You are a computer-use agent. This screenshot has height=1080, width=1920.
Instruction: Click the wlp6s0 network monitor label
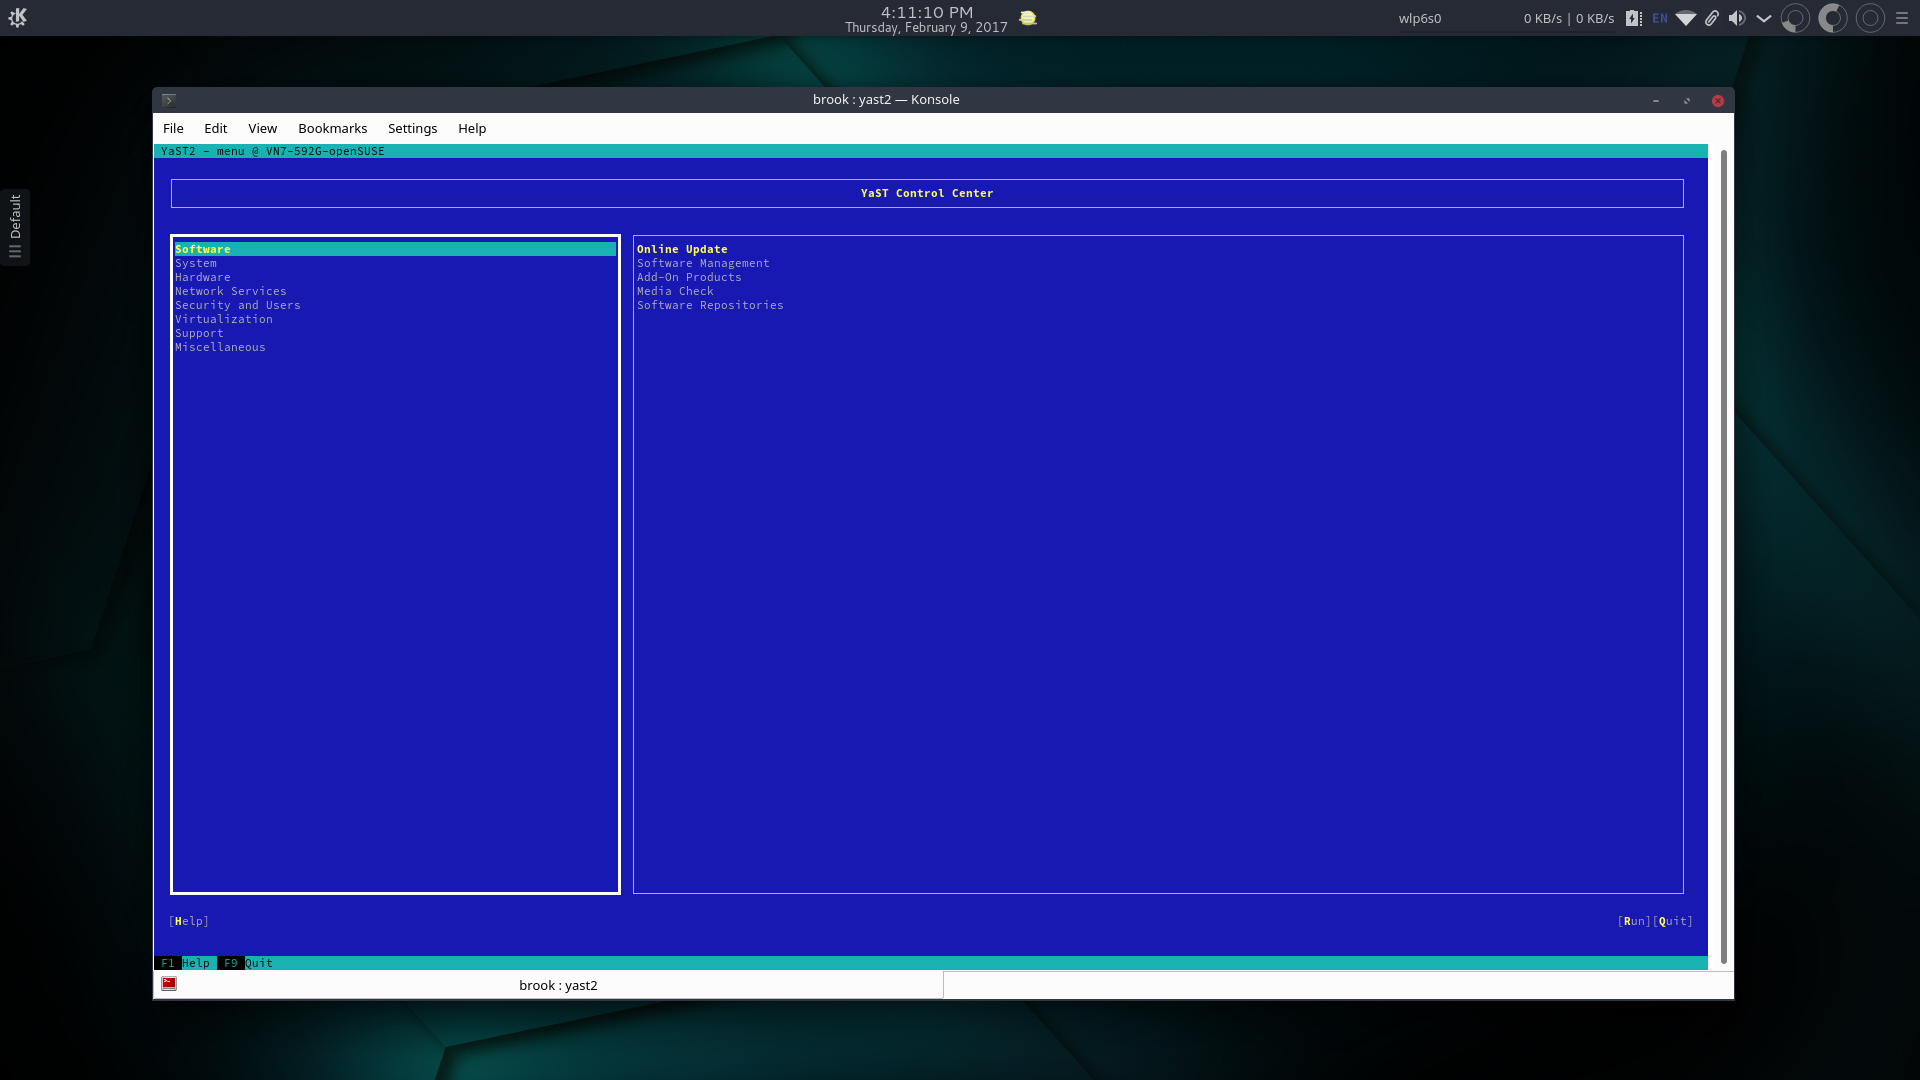tap(1420, 18)
